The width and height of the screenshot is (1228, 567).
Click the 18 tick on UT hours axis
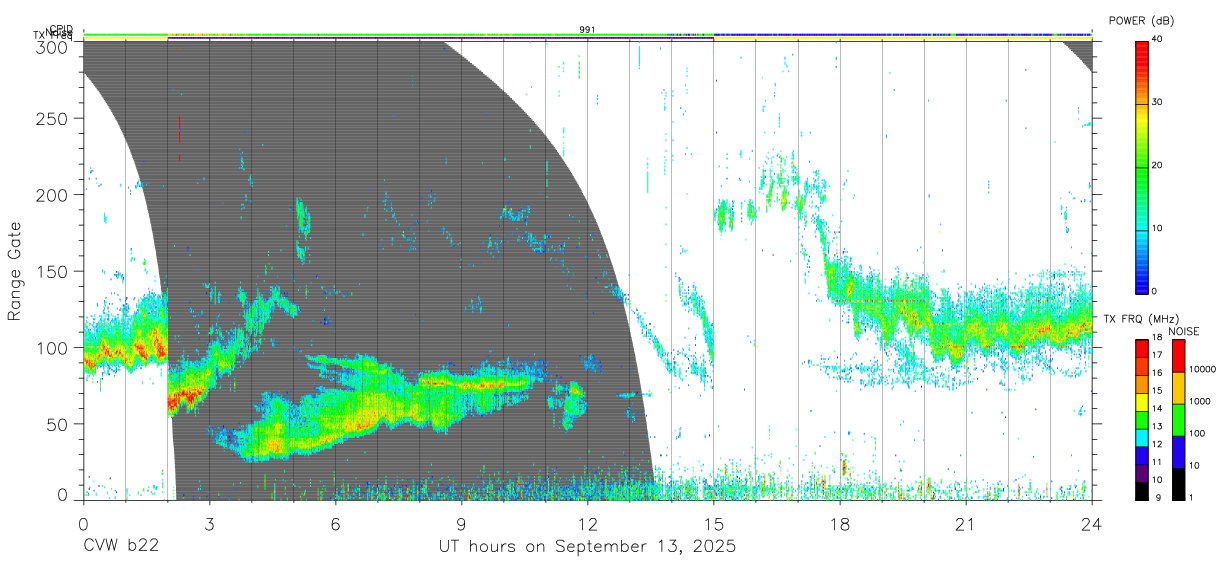pos(839,525)
